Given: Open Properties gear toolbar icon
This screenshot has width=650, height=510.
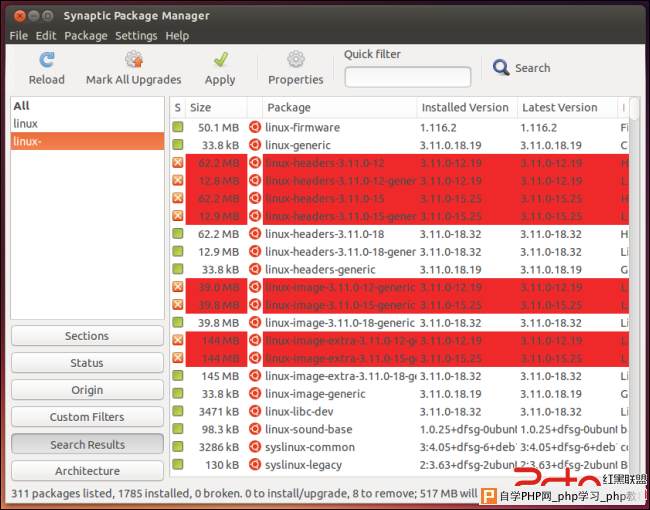Looking at the screenshot, I should [x=296, y=59].
